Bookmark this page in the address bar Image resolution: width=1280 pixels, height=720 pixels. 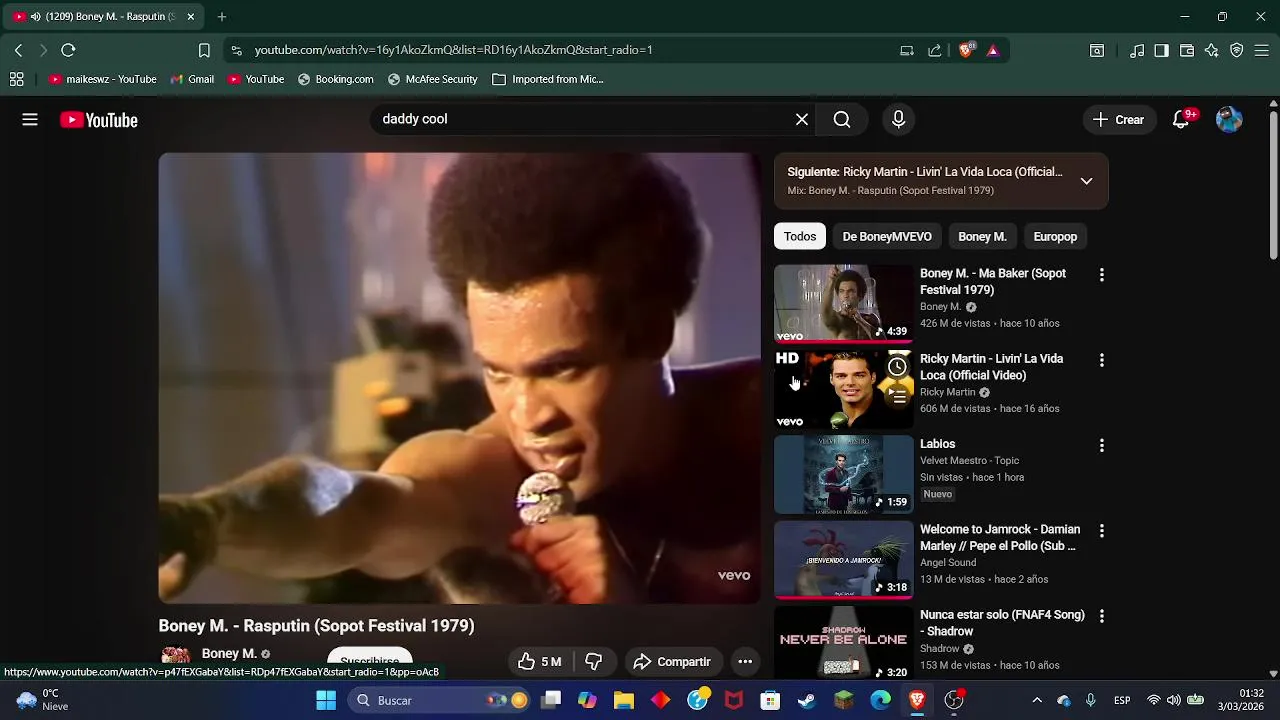pos(204,50)
